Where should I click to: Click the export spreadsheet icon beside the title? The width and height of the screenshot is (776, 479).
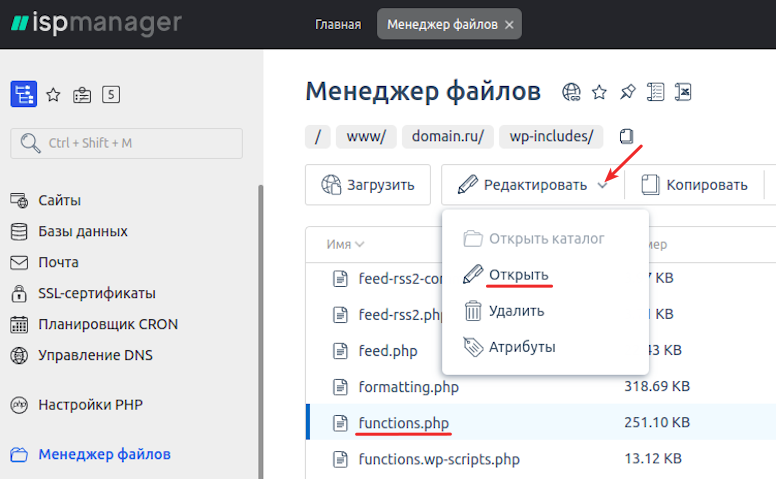click(x=683, y=92)
